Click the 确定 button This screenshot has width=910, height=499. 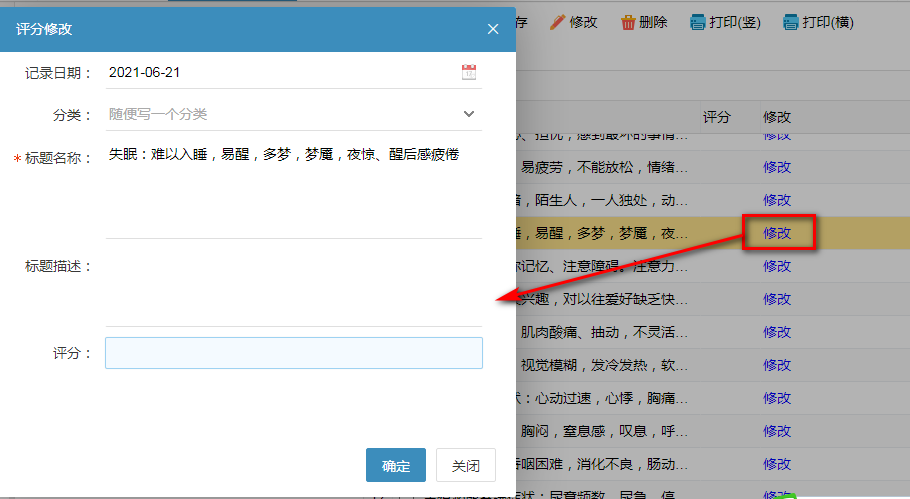tap(396, 465)
